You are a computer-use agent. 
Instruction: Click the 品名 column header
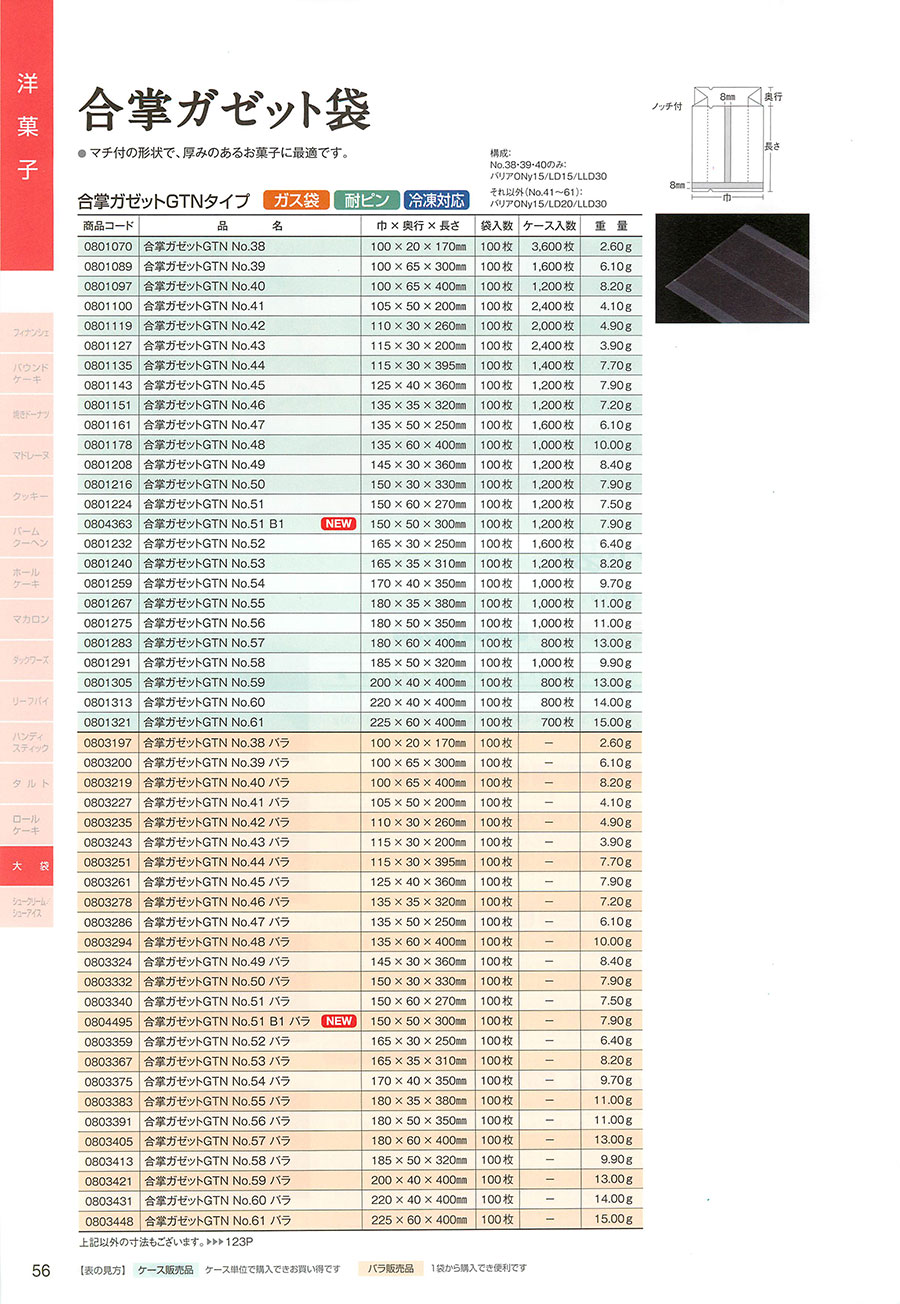[x=250, y=225]
